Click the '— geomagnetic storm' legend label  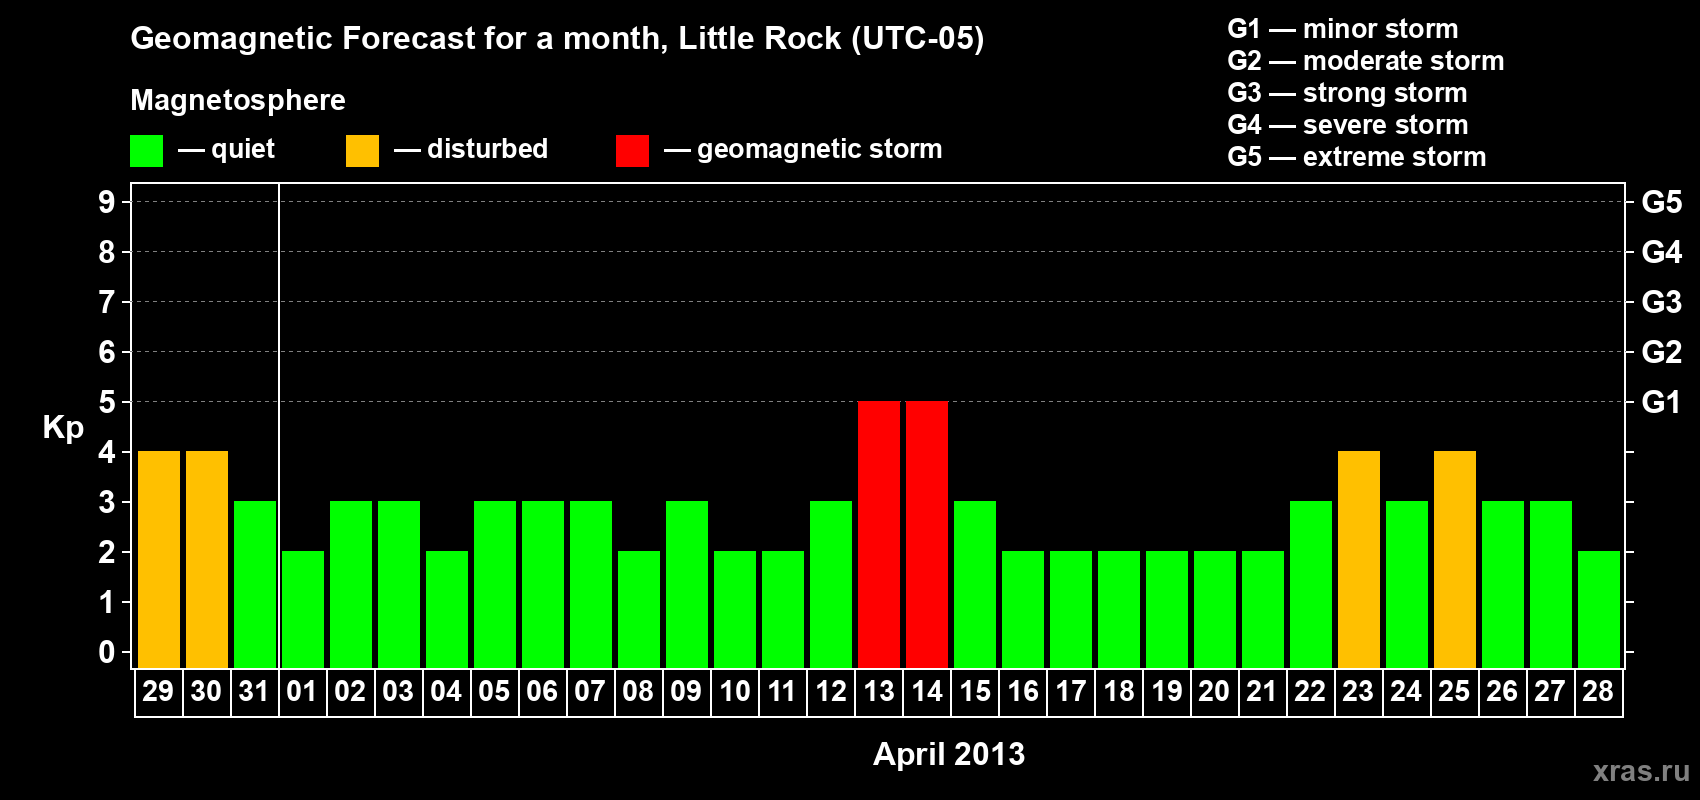coord(803,149)
